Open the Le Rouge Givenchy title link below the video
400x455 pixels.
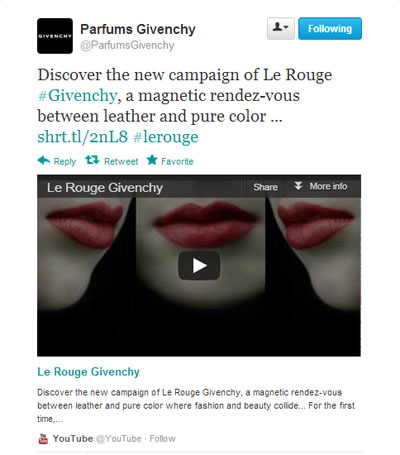(x=88, y=372)
